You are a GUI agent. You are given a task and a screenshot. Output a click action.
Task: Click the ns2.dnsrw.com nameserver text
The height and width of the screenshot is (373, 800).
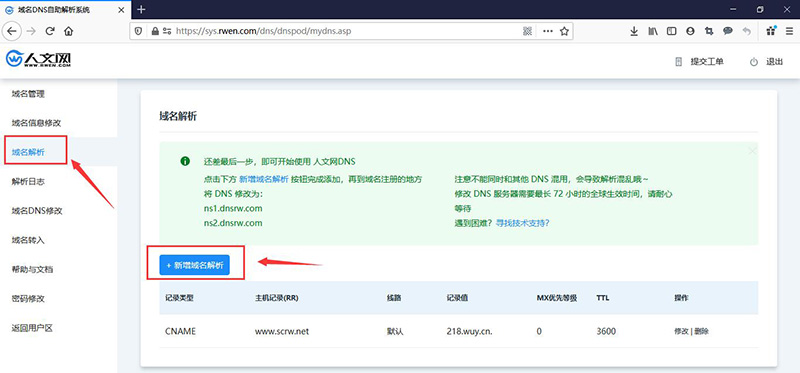[x=233, y=223]
